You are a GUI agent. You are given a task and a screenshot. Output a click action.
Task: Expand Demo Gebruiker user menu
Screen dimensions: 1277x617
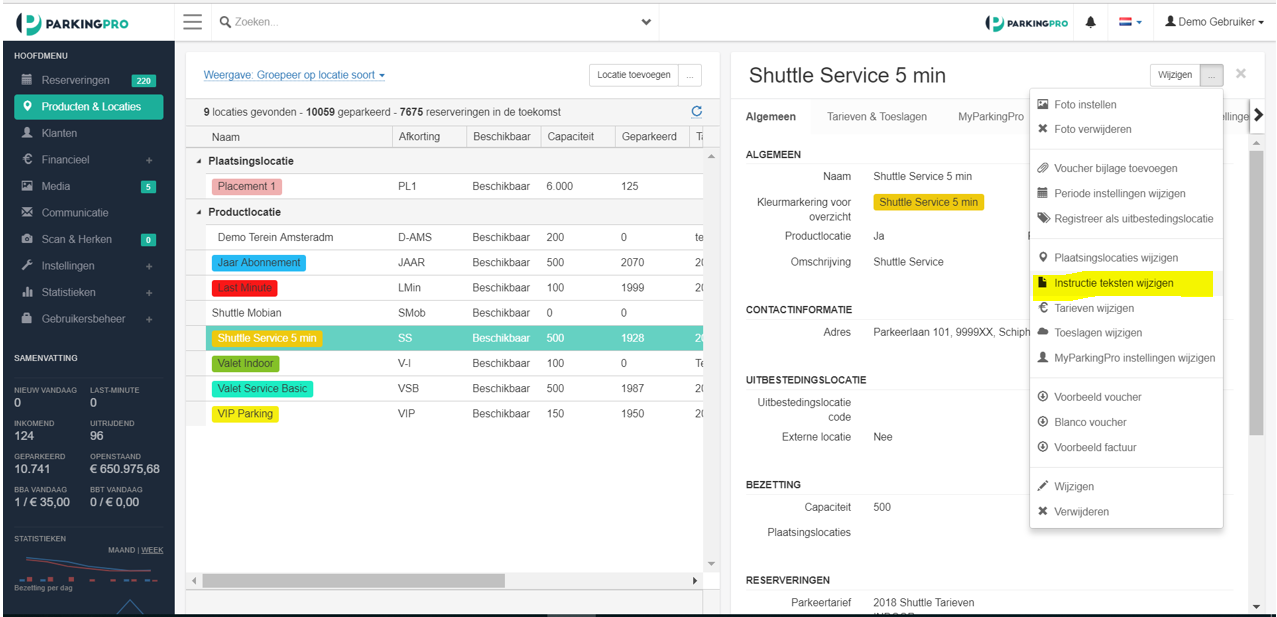pyautogui.click(x=1214, y=22)
